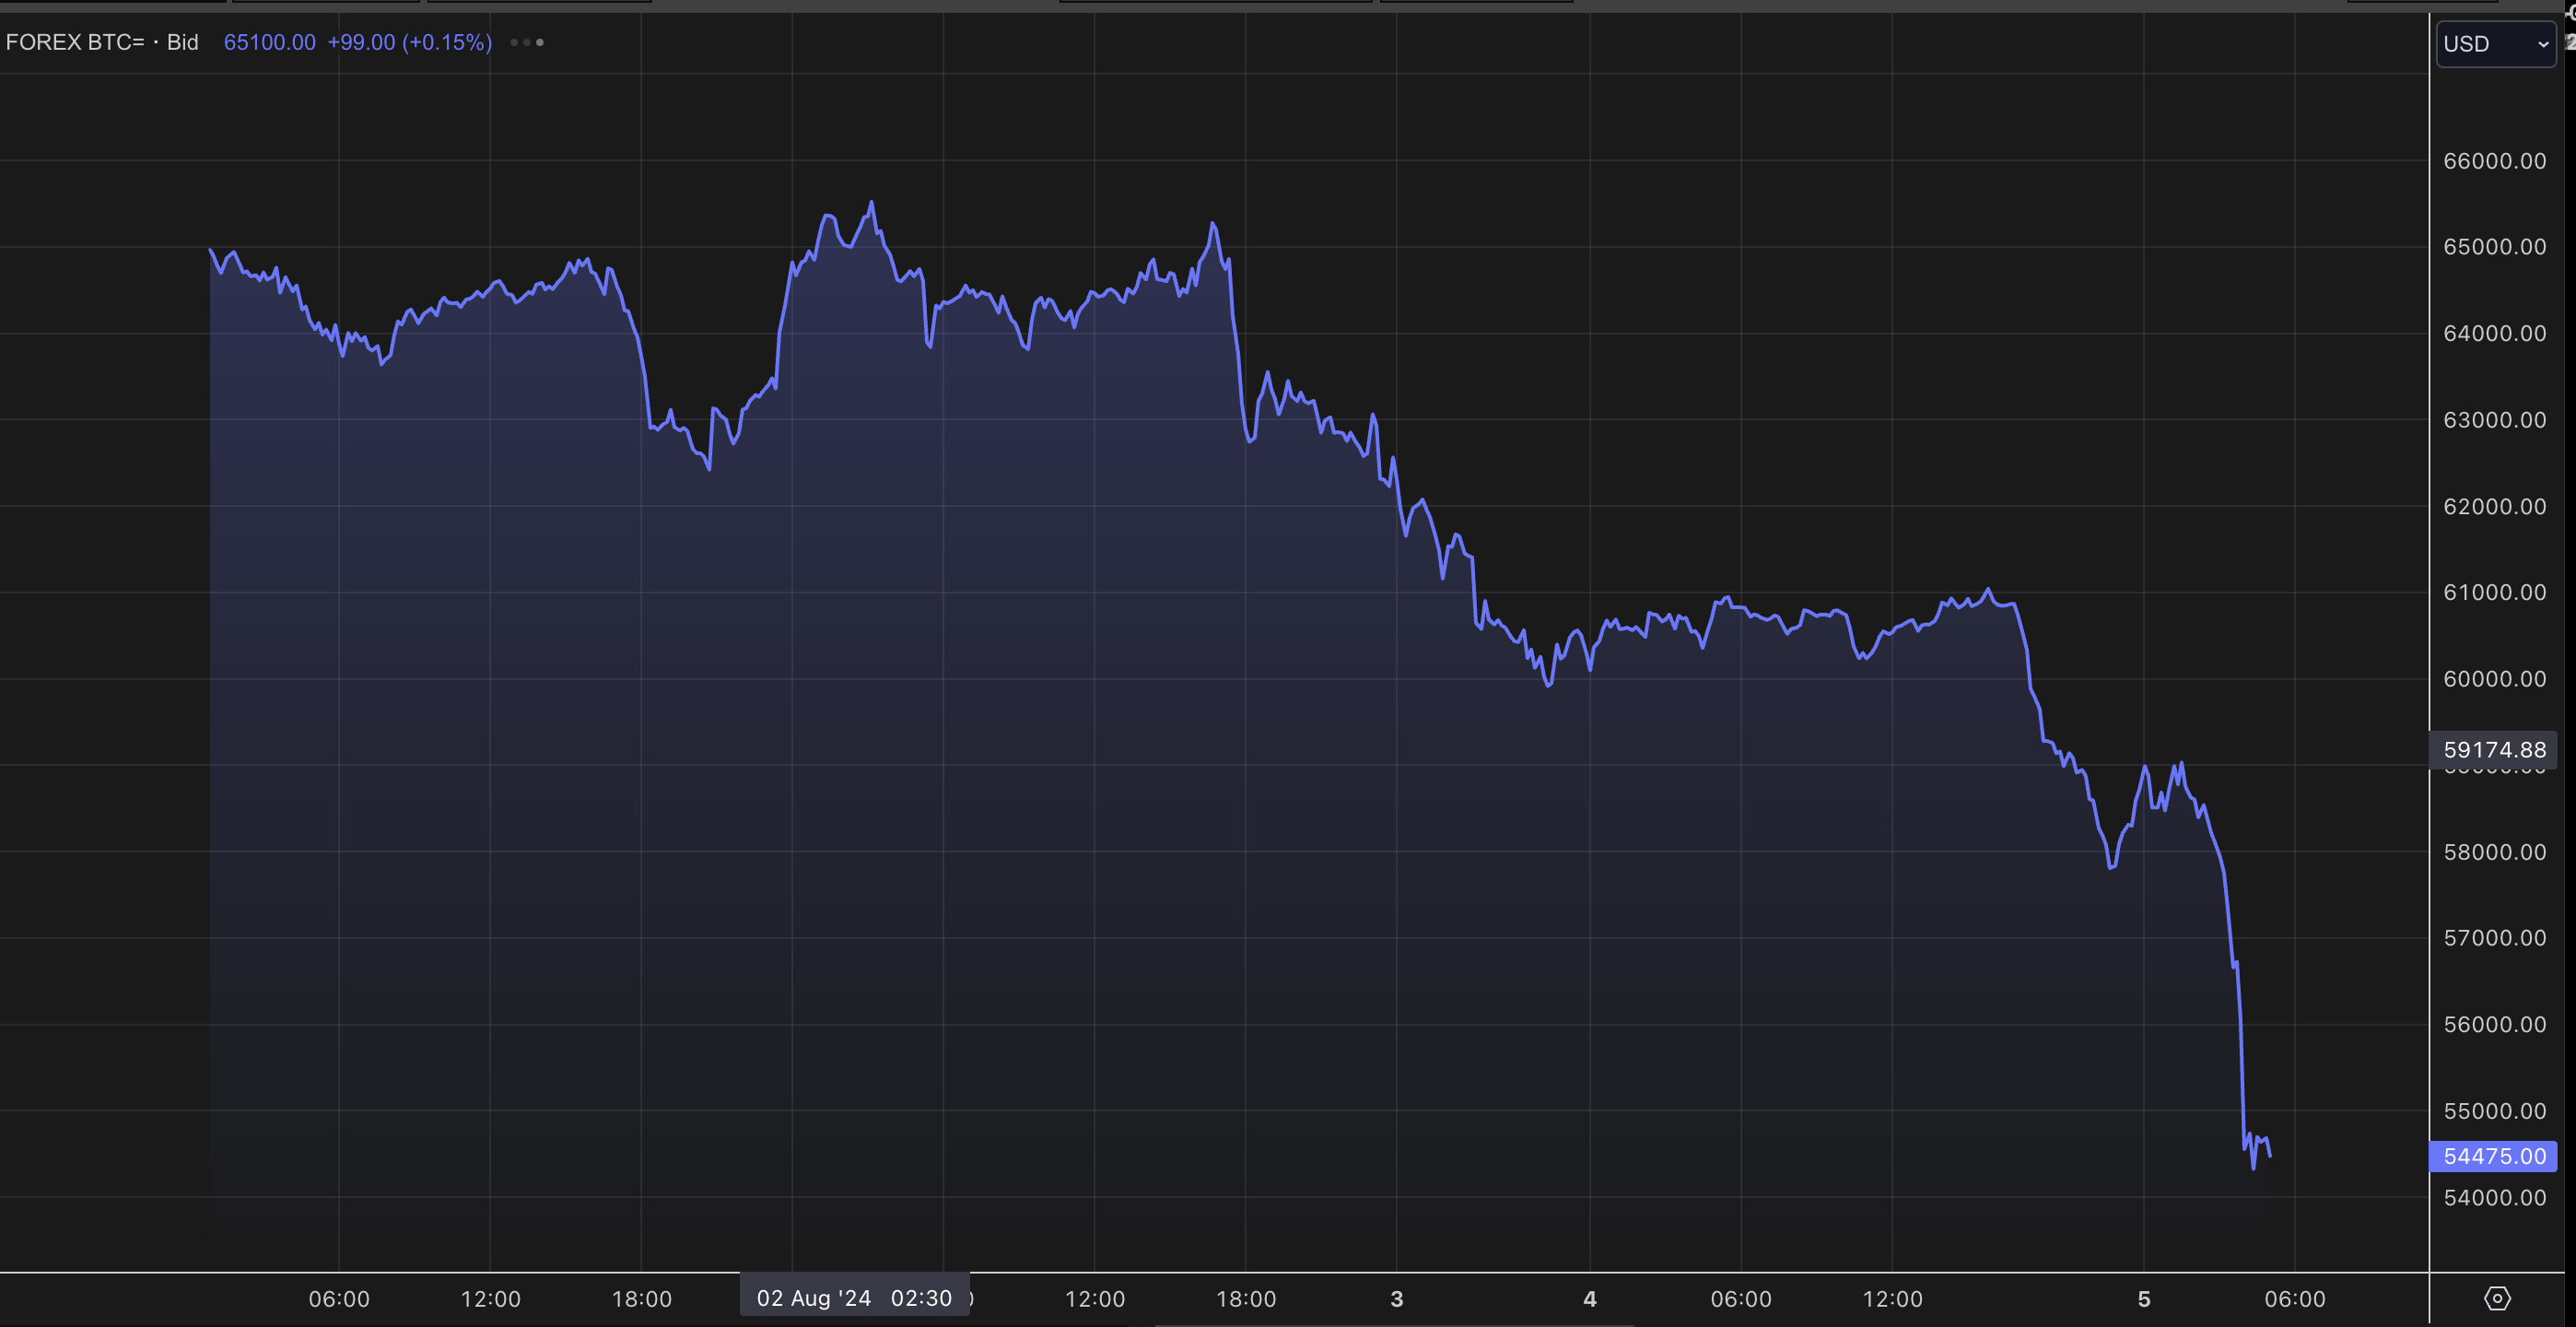Click the 62000.00 price axis label
The width and height of the screenshot is (2576, 1327).
coord(2494,506)
